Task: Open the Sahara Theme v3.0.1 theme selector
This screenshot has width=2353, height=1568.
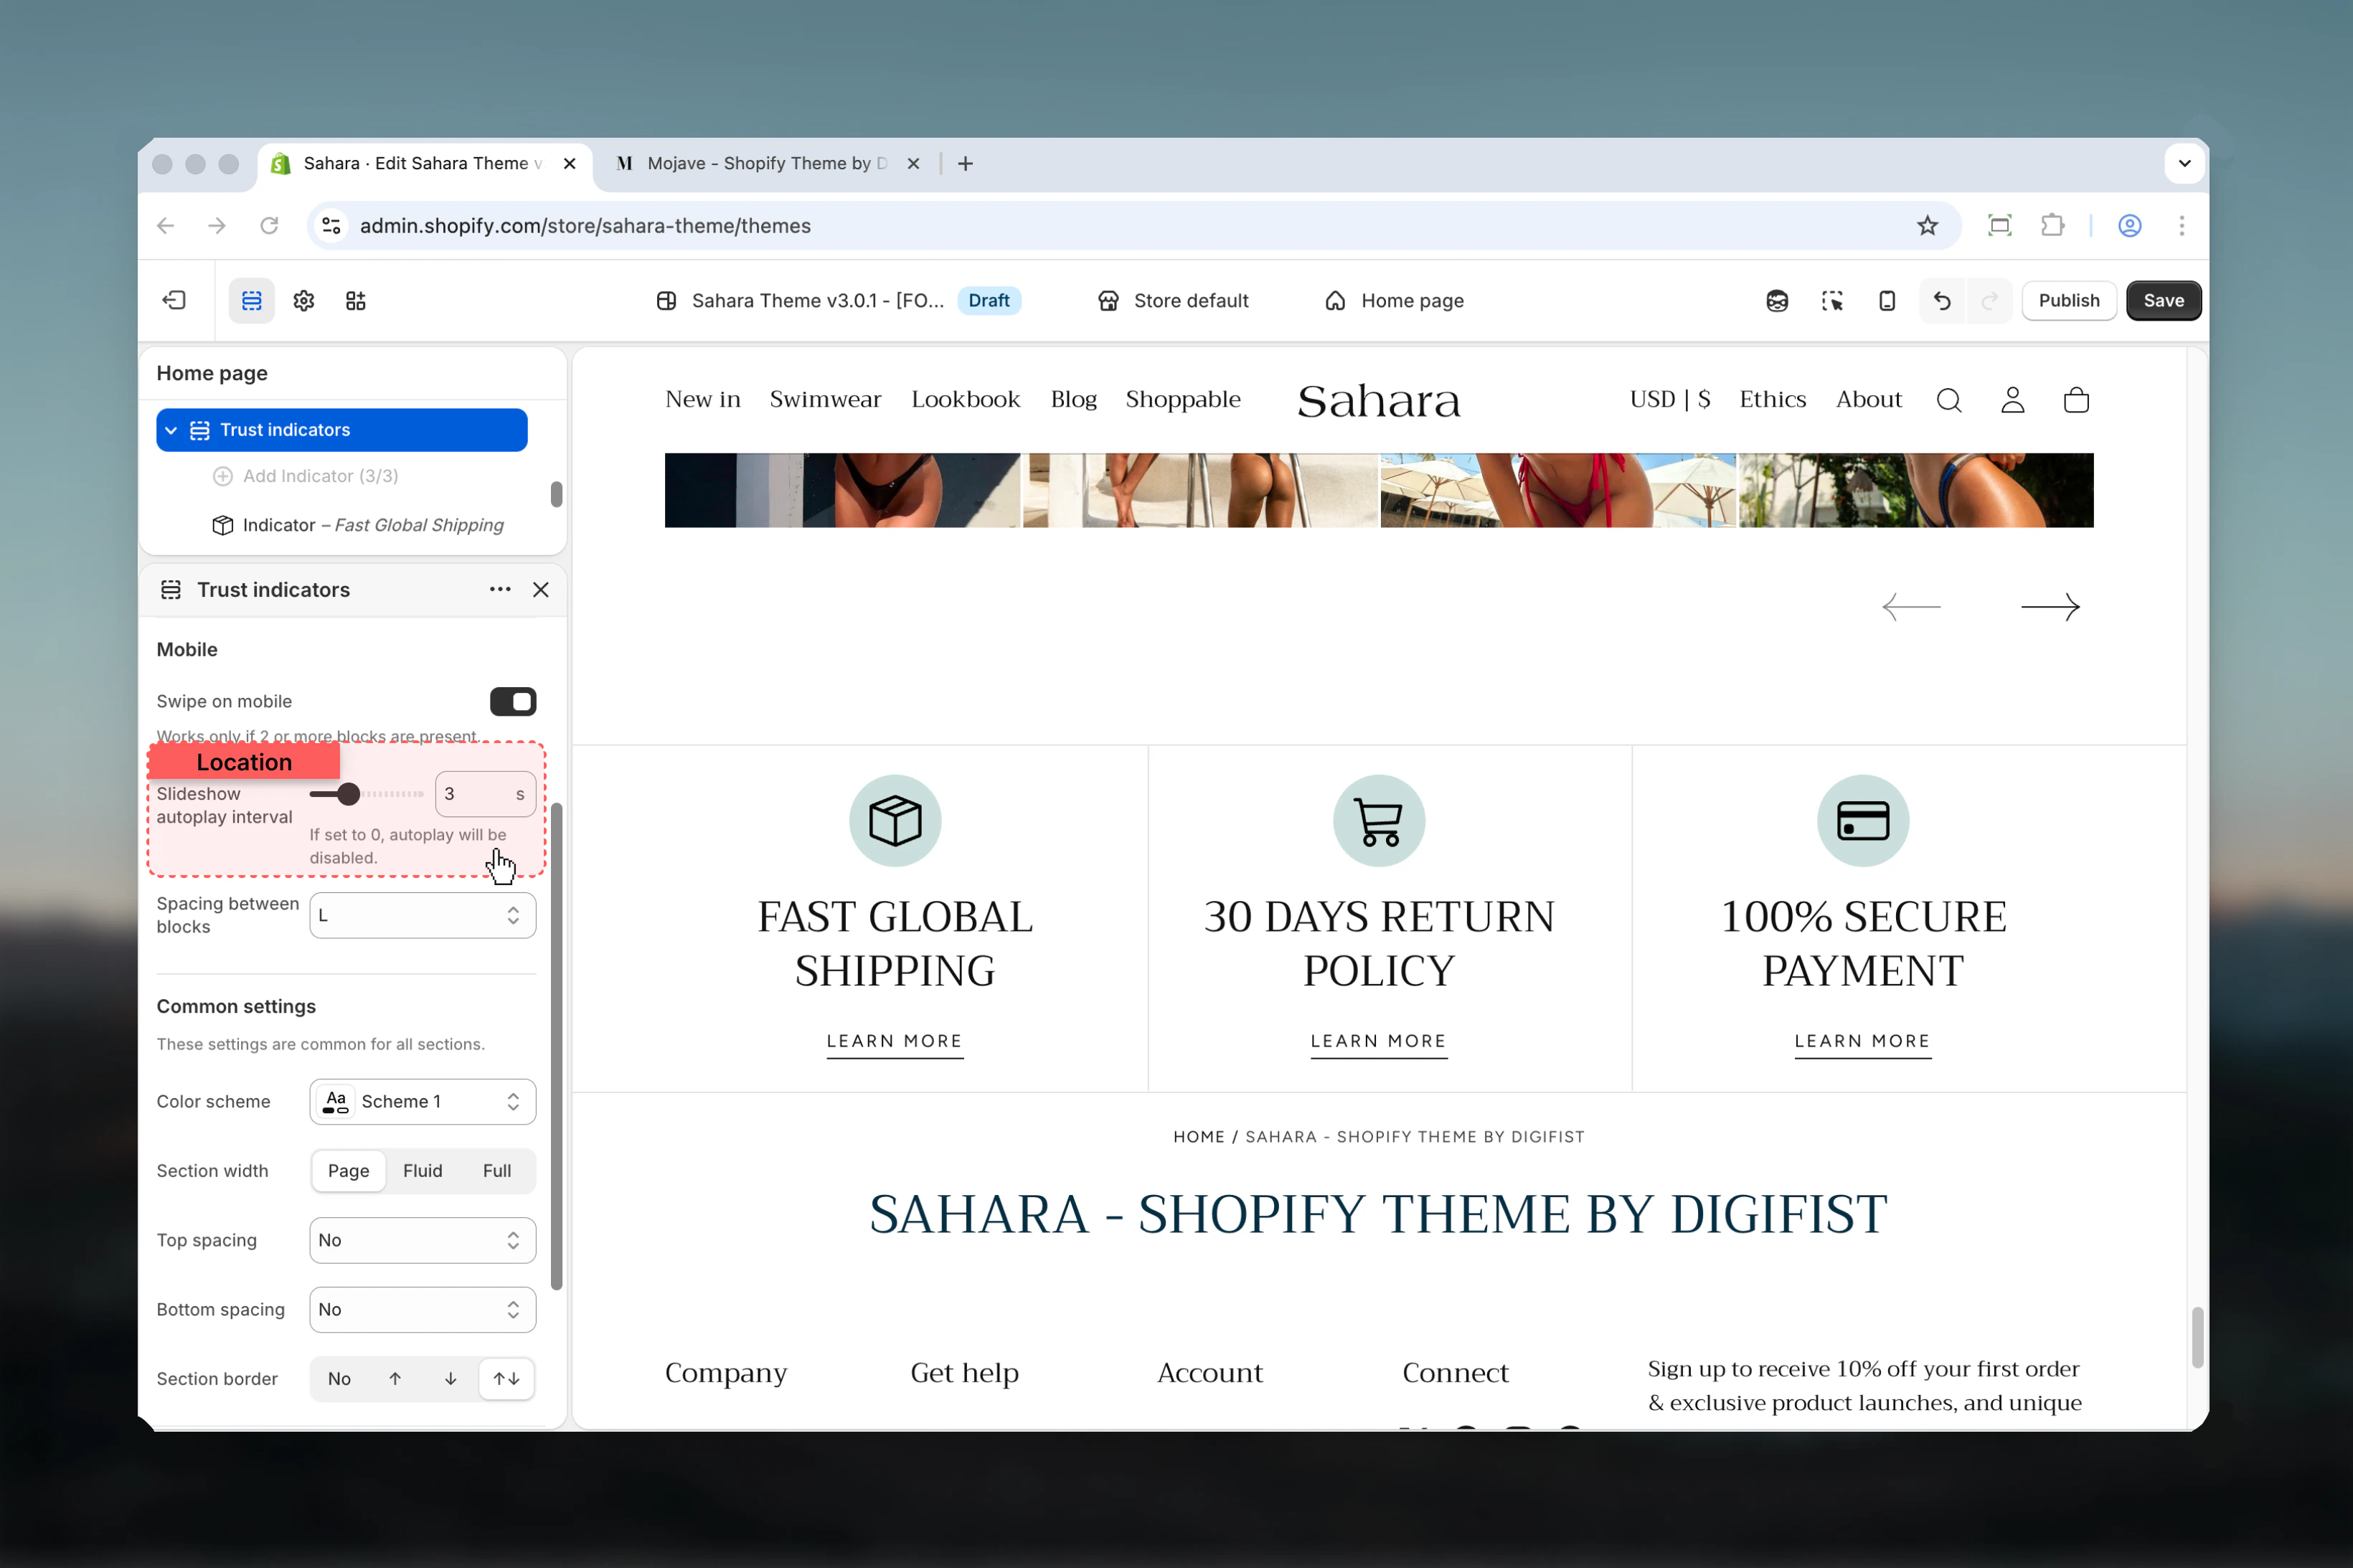Action: 838,301
